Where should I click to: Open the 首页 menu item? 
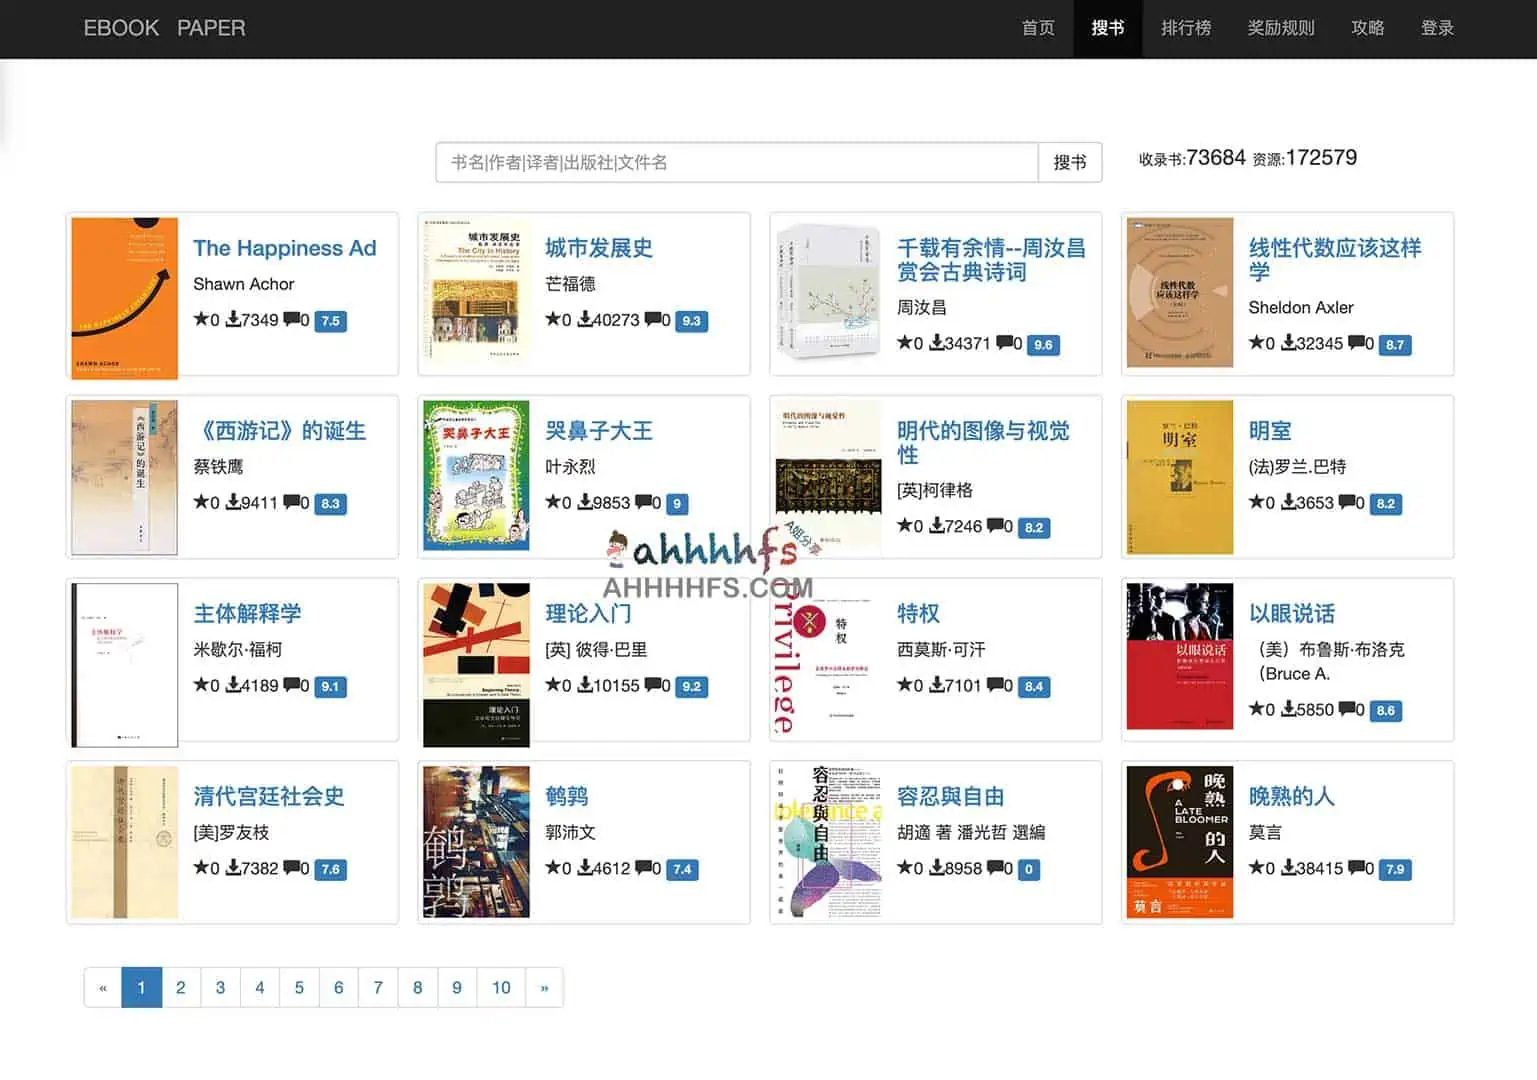(1037, 28)
